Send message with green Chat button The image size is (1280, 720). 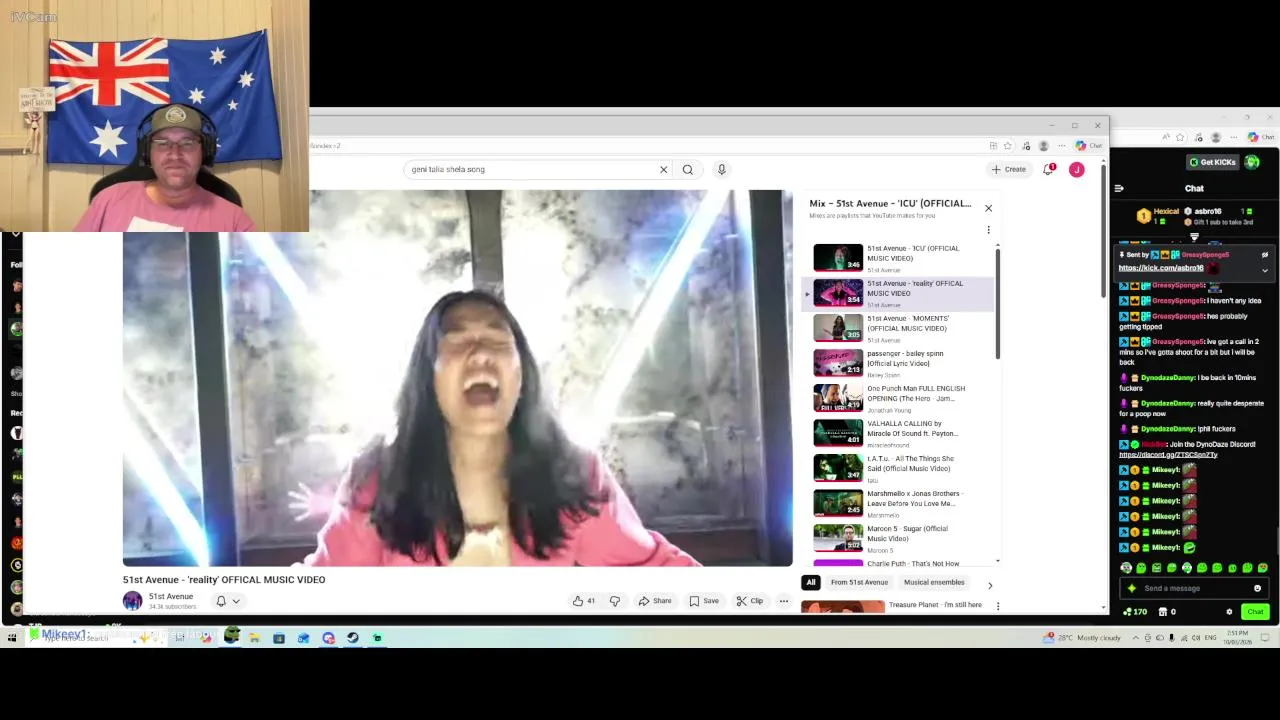coord(1255,612)
